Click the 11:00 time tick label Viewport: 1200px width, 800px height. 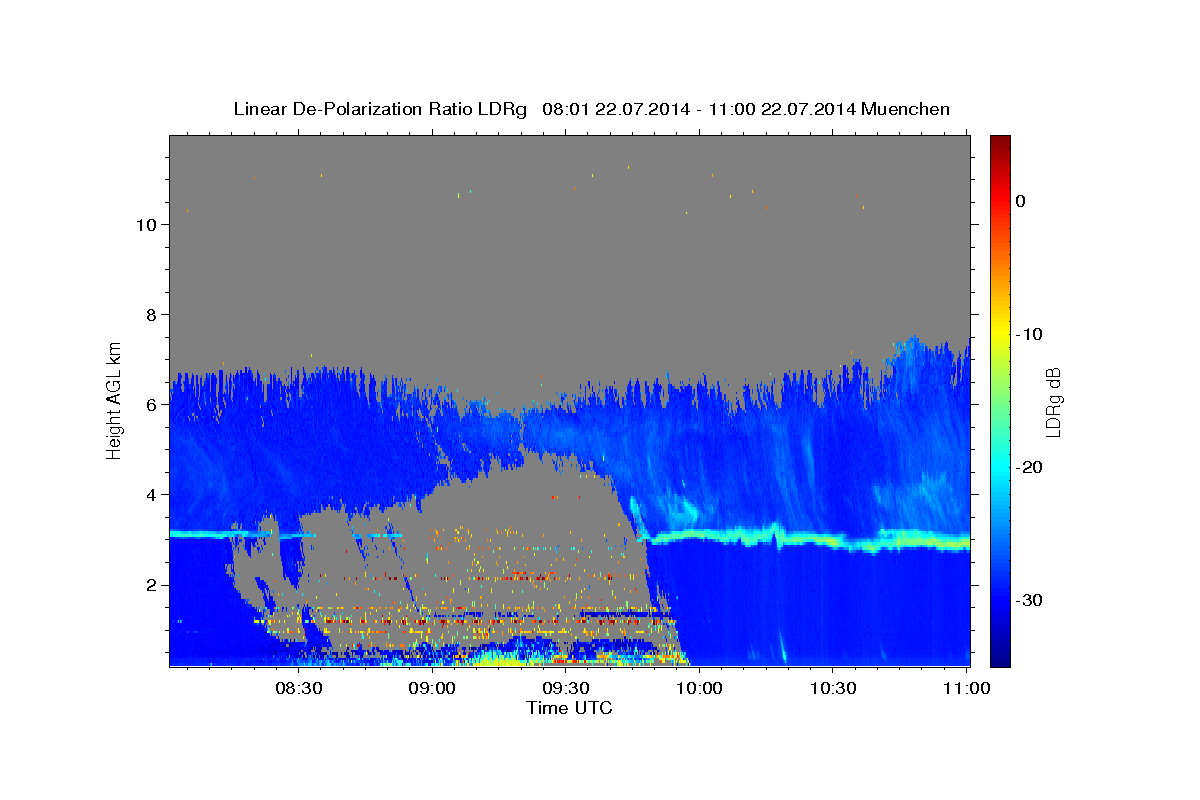pos(966,688)
